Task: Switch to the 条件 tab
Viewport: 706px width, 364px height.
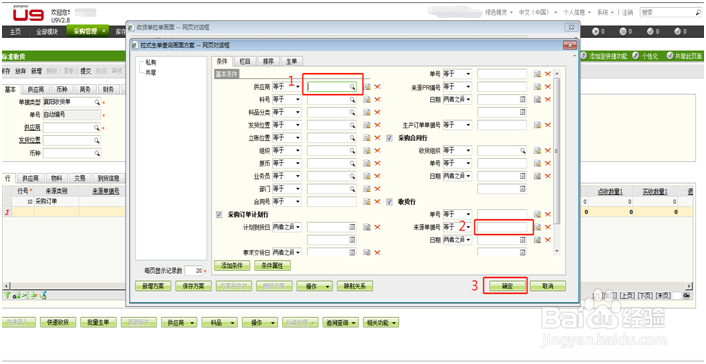Action: [222, 61]
